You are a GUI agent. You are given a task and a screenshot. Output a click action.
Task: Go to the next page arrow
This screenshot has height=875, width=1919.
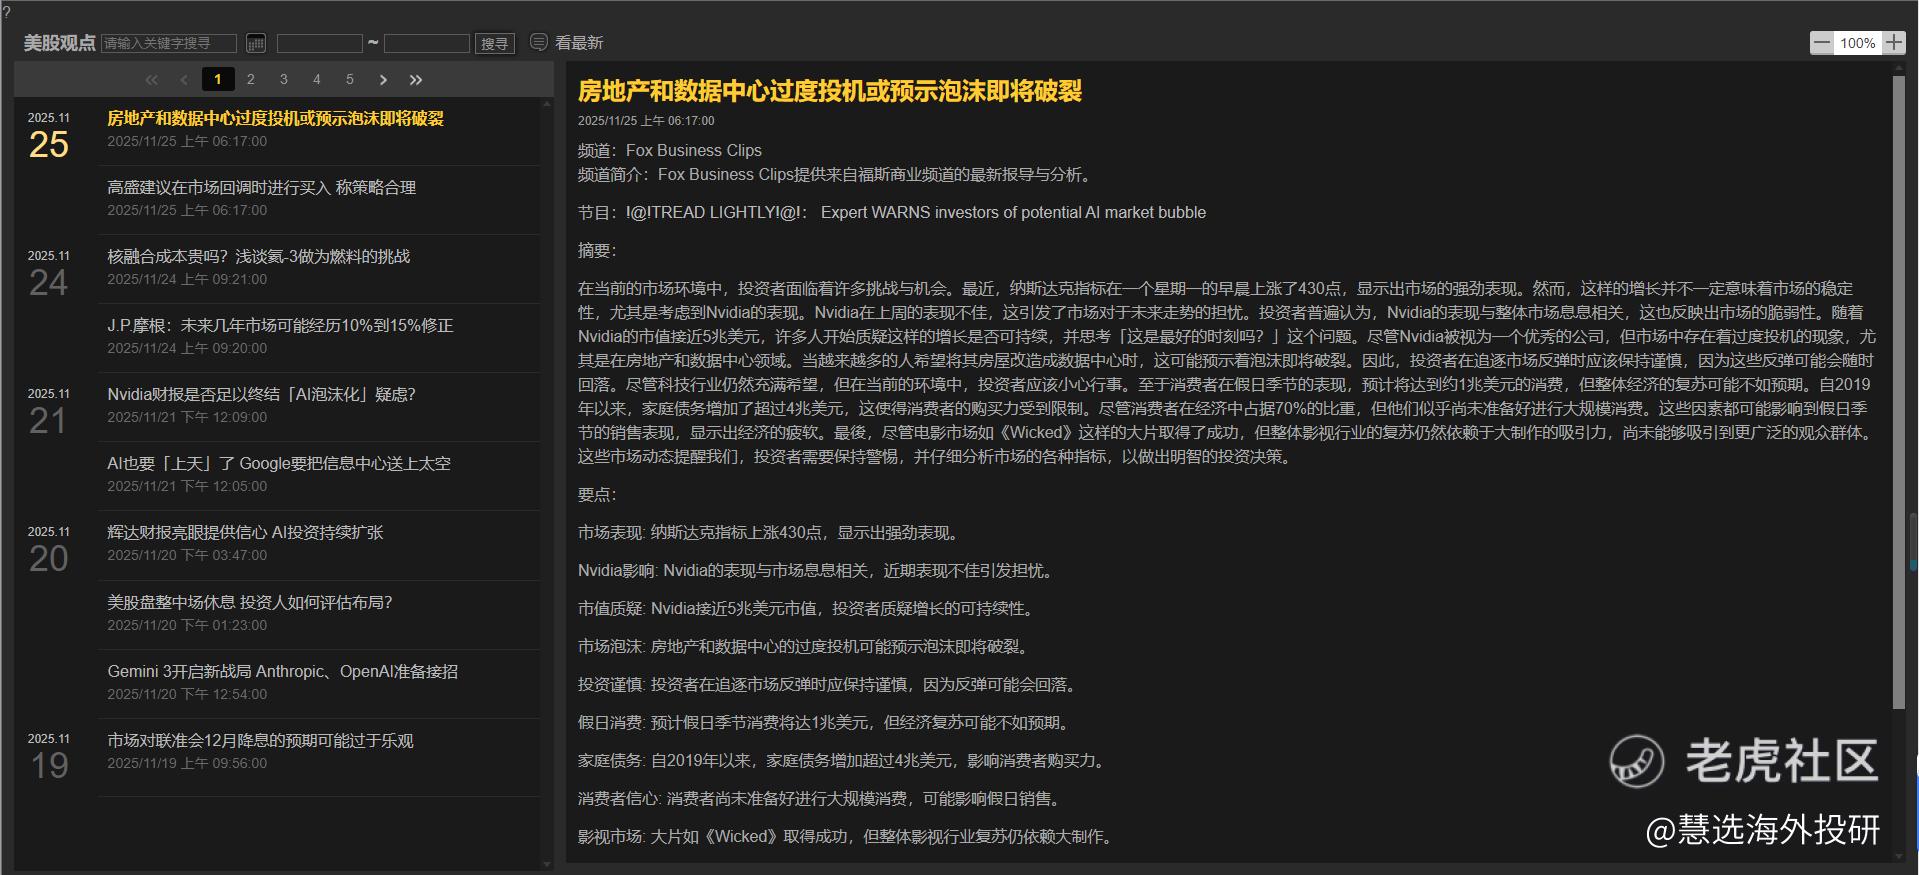point(383,80)
